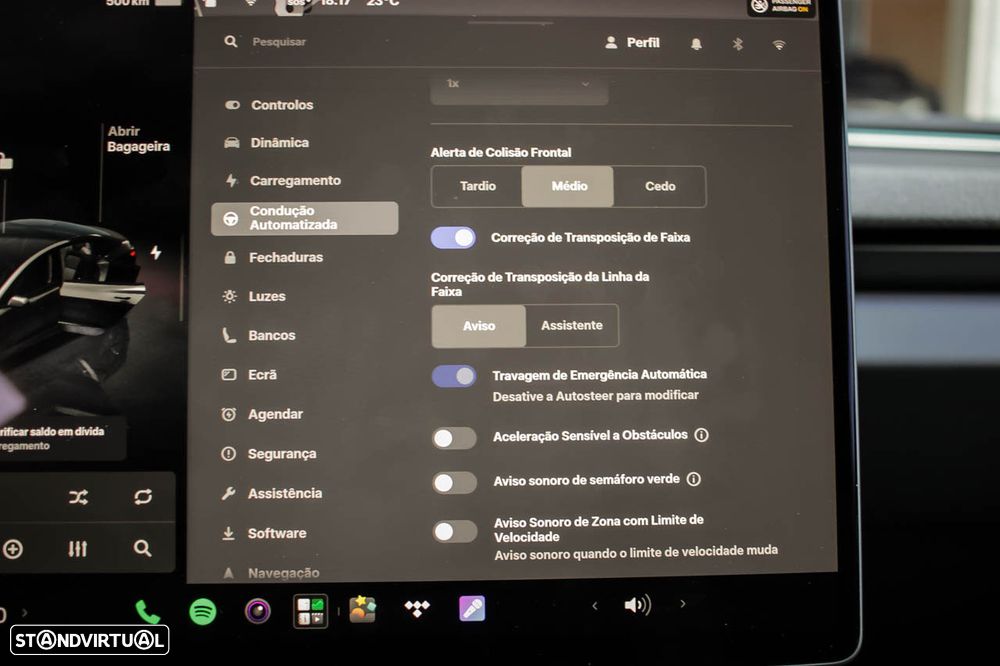Set collision alert to Cedo
1000x666 pixels.
coord(659,186)
